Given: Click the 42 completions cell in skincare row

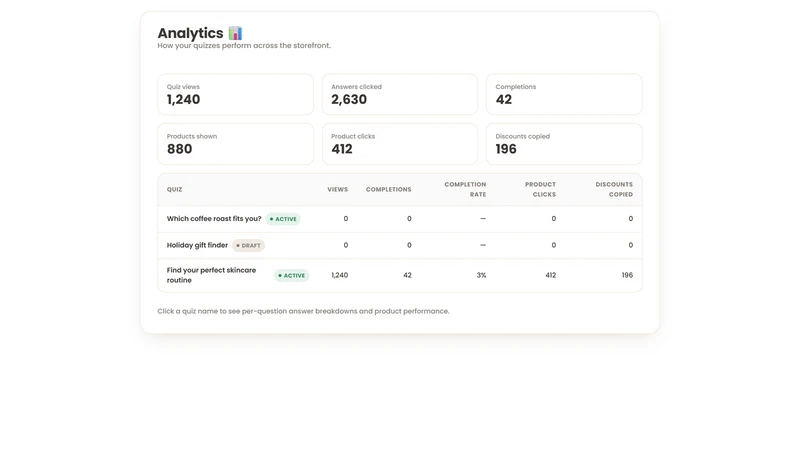Looking at the screenshot, I should [407, 276].
